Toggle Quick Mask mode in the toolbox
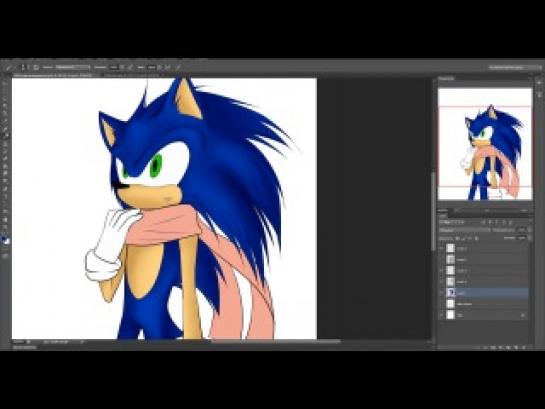This screenshot has height=409, width=545. point(6,255)
